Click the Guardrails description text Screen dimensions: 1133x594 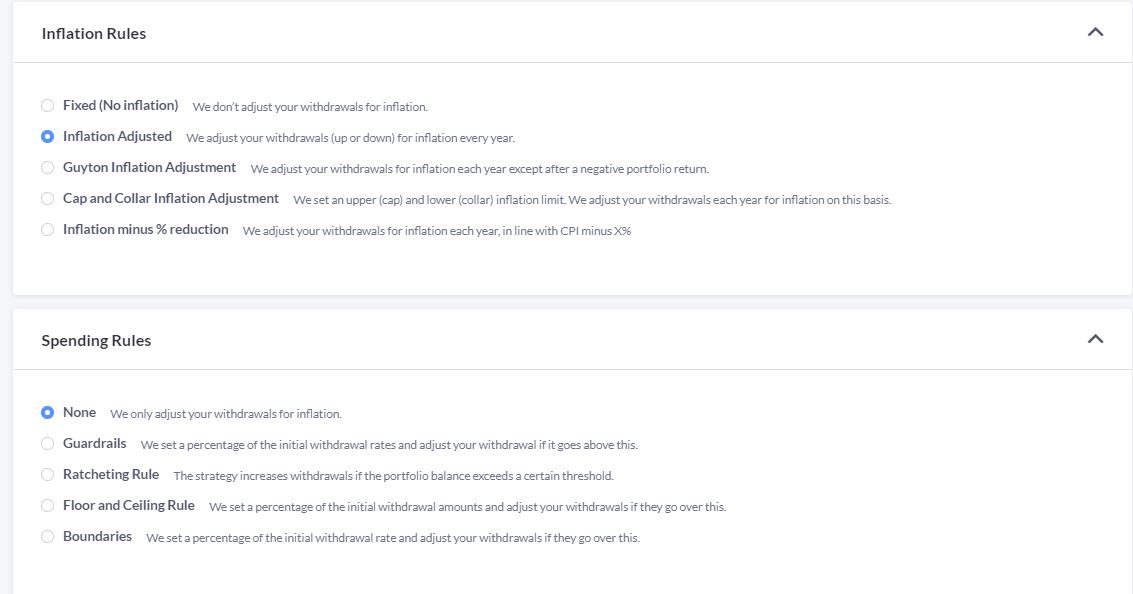(388, 445)
